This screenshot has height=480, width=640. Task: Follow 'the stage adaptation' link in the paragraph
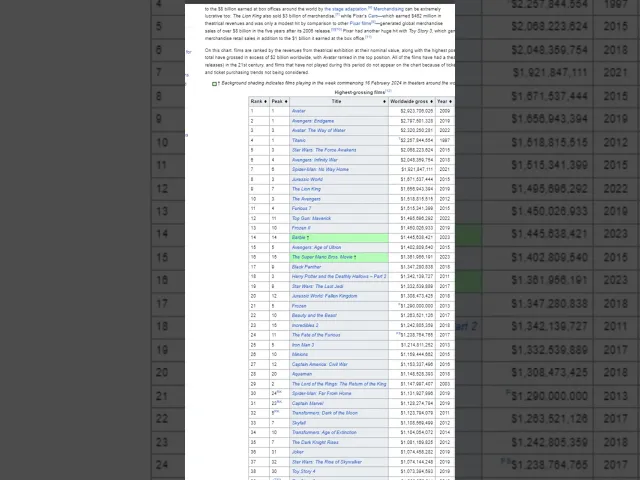pos(345,9)
